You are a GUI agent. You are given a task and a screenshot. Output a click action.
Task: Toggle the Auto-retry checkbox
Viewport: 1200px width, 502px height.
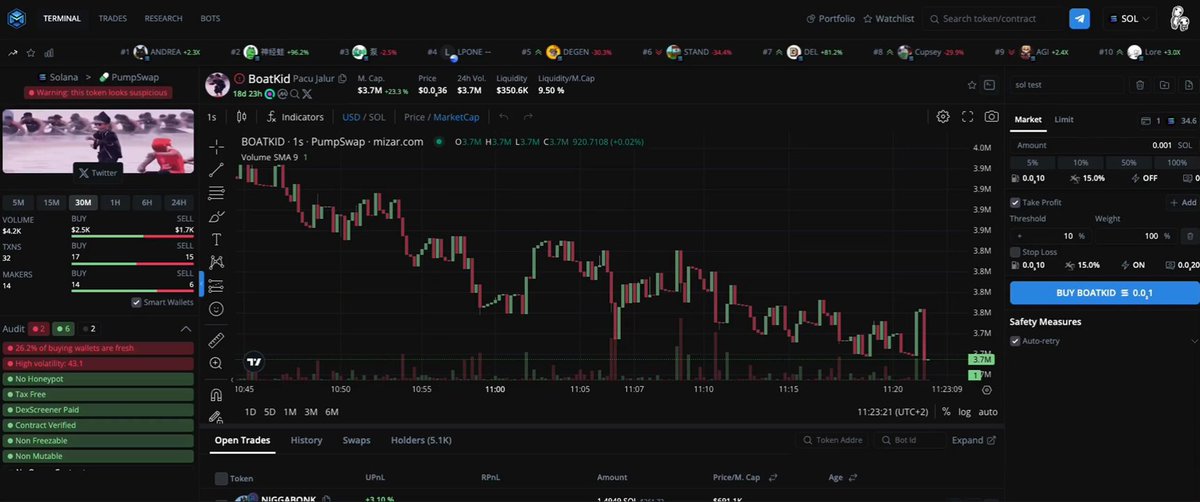(1015, 341)
